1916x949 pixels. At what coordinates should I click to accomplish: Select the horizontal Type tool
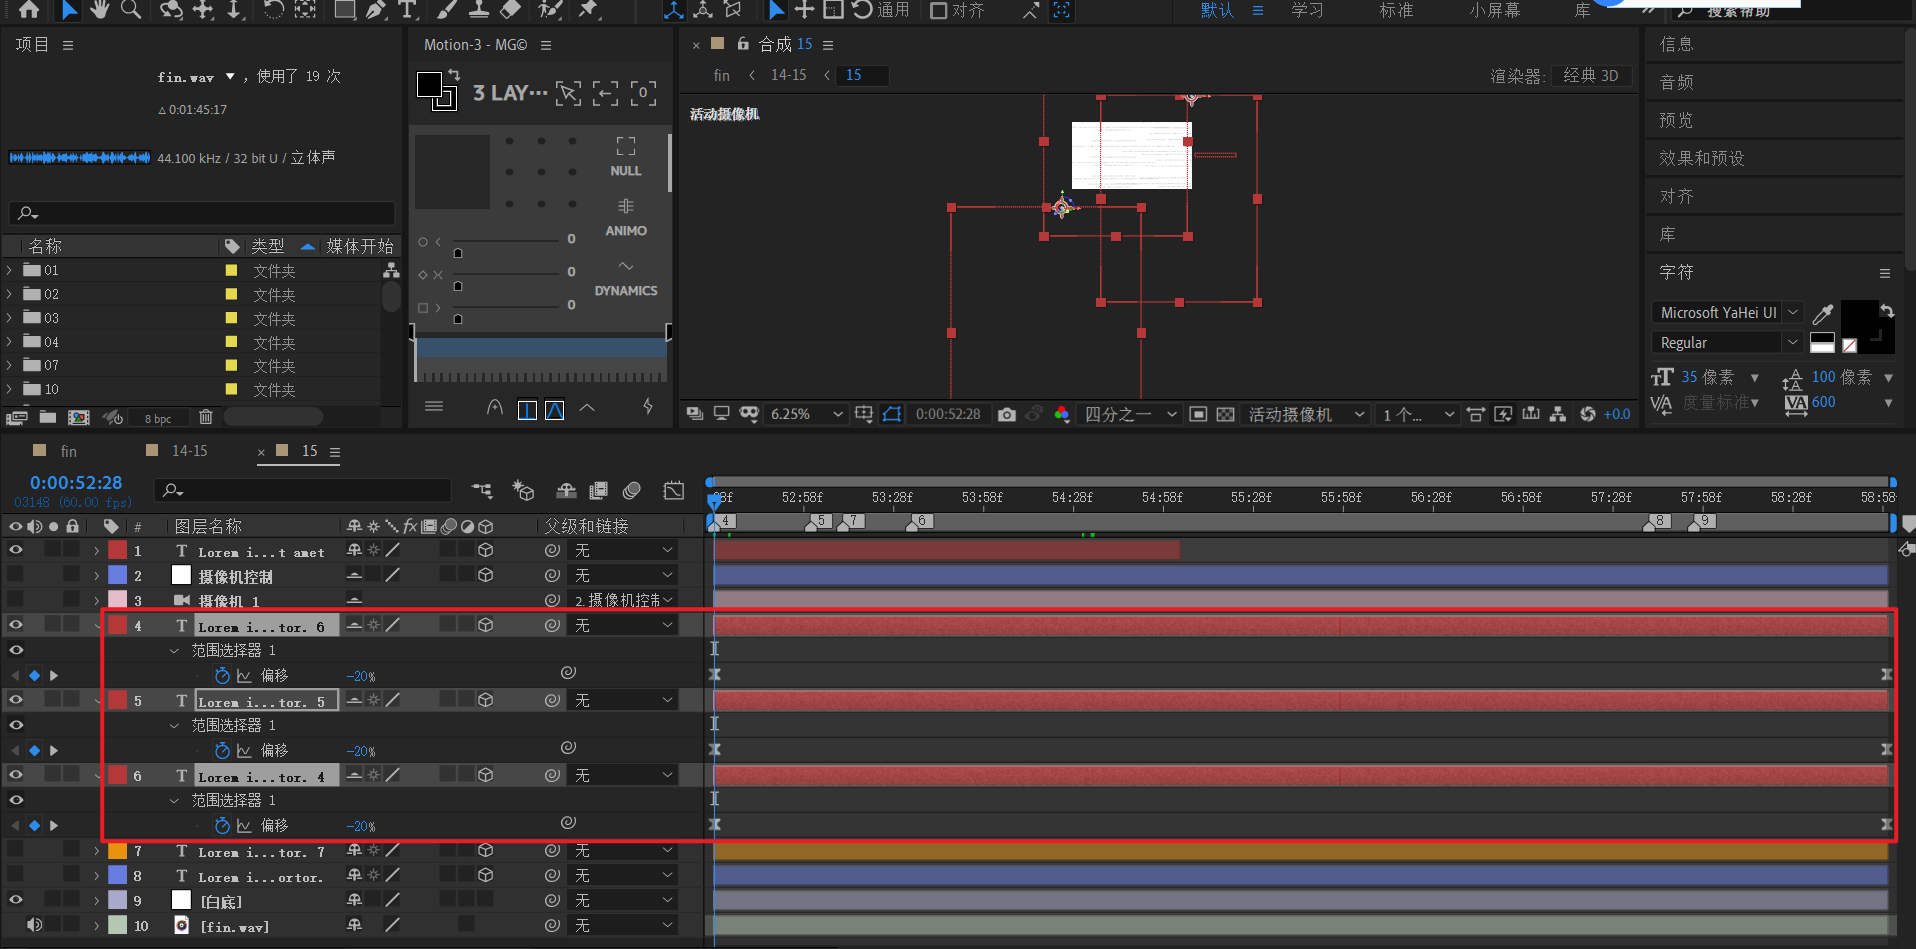click(x=407, y=10)
